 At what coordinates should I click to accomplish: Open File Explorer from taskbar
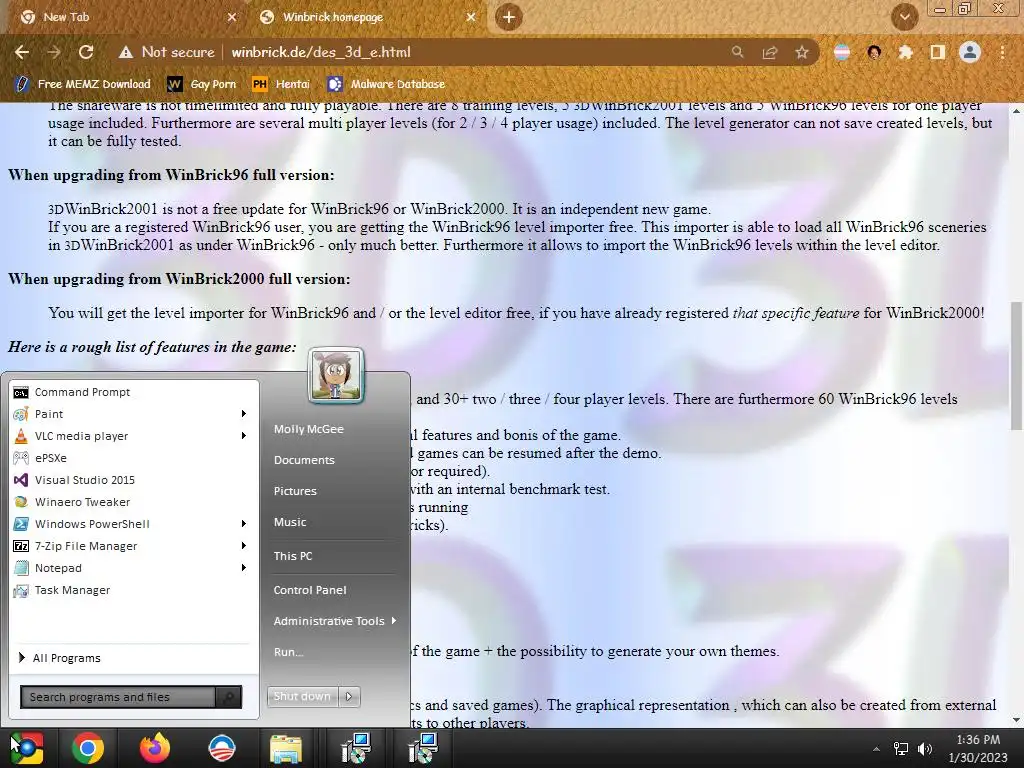pos(286,748)
